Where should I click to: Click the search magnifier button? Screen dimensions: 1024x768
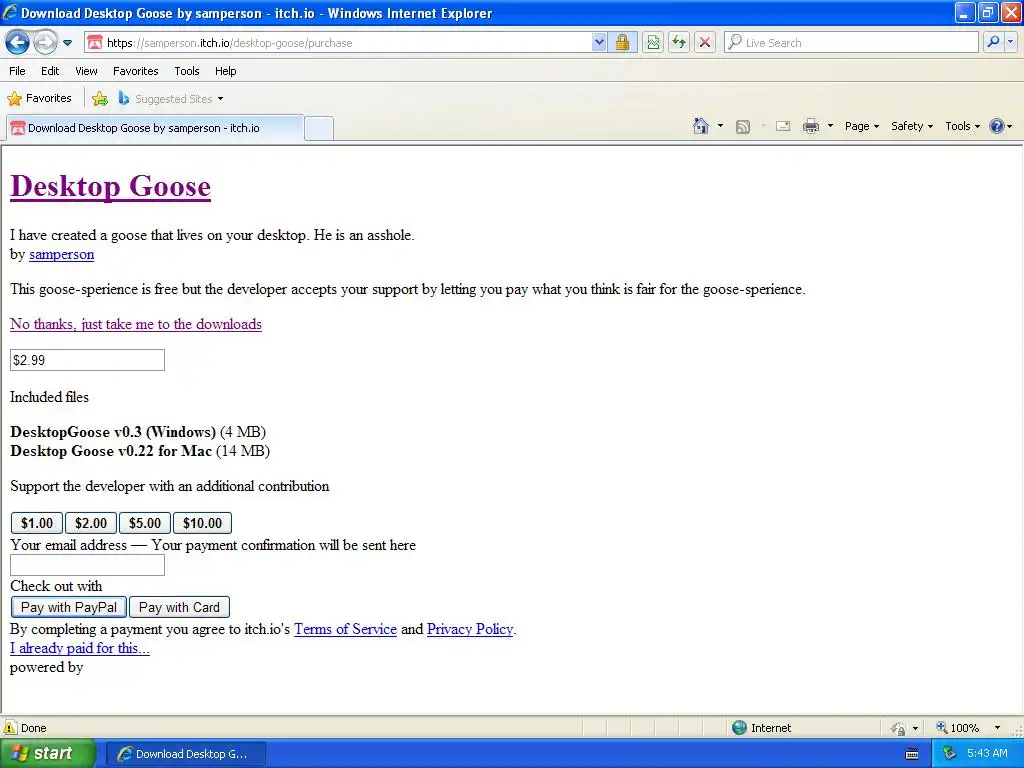pyautogui.click(x=993, y=42)
